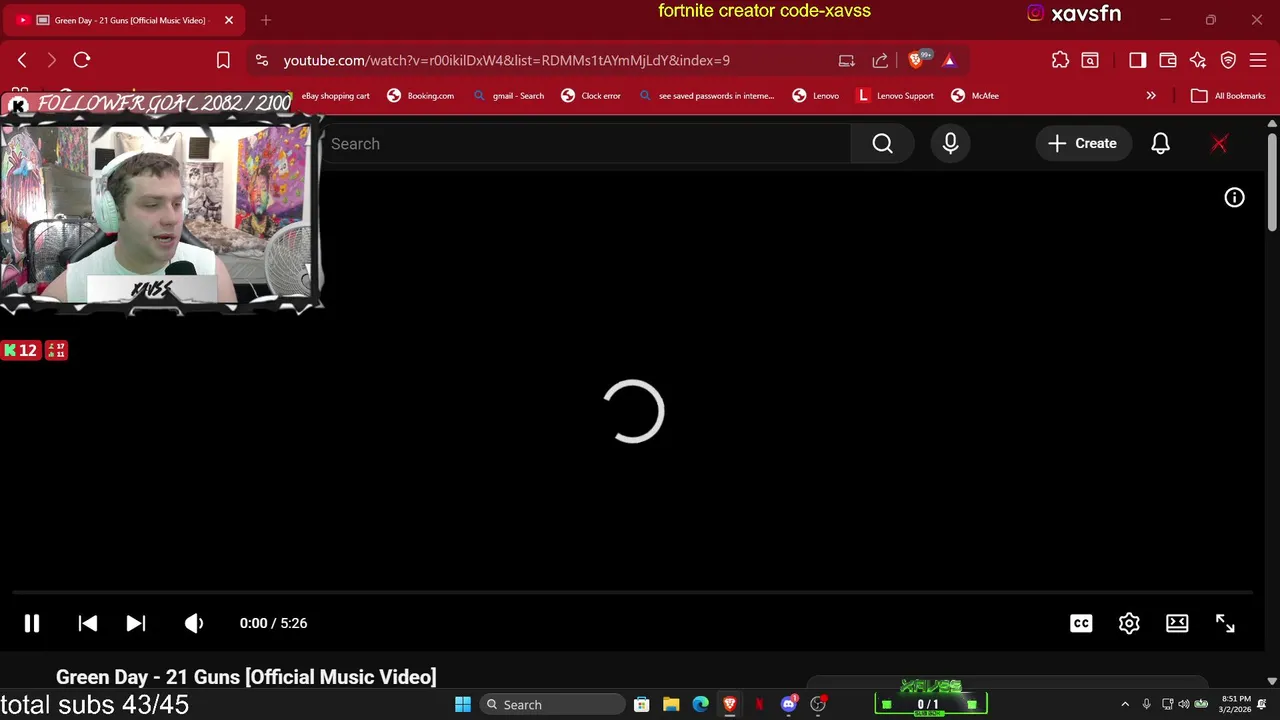Open the Brave VPN shield icon
The width and height of the screenshot is (1280, 720).
click(1228, 60)
